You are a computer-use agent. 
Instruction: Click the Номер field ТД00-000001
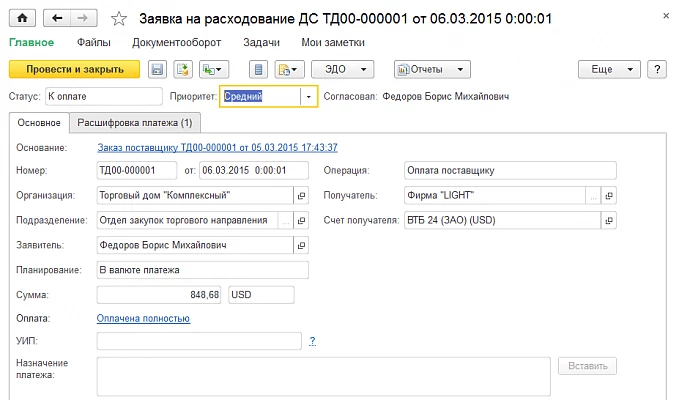[x=136, y=171]
